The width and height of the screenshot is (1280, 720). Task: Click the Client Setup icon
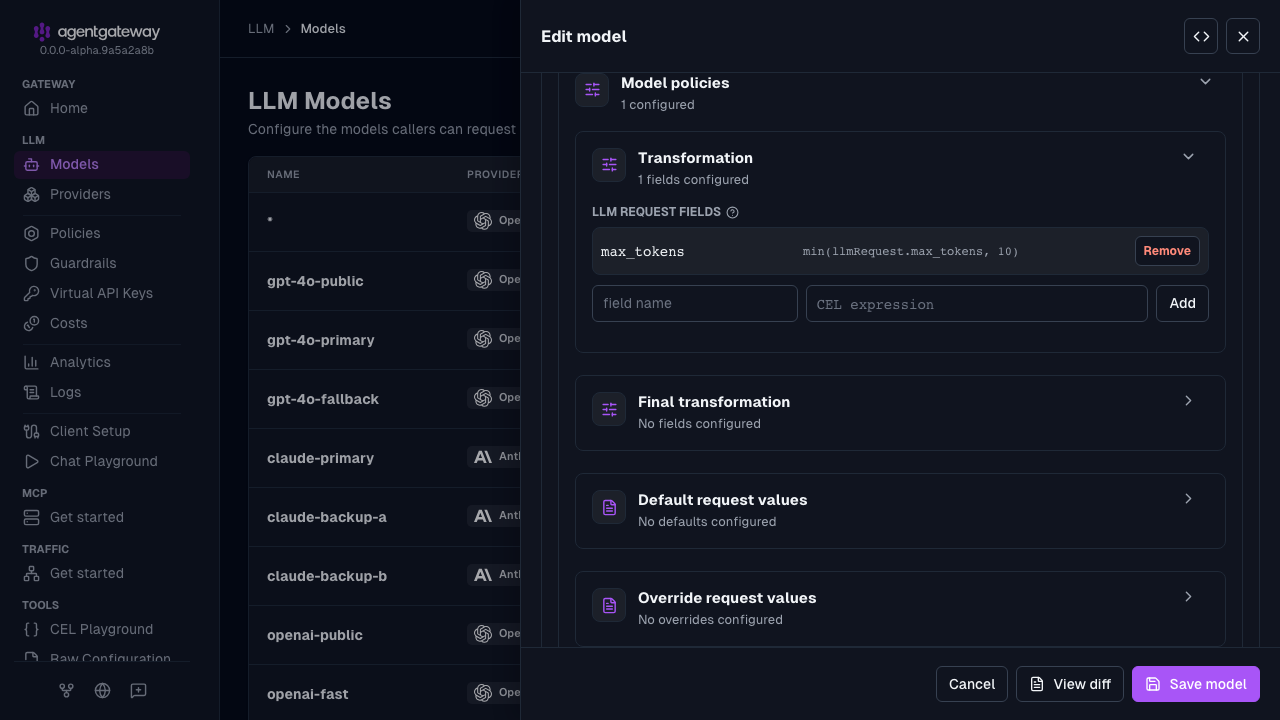32,431
